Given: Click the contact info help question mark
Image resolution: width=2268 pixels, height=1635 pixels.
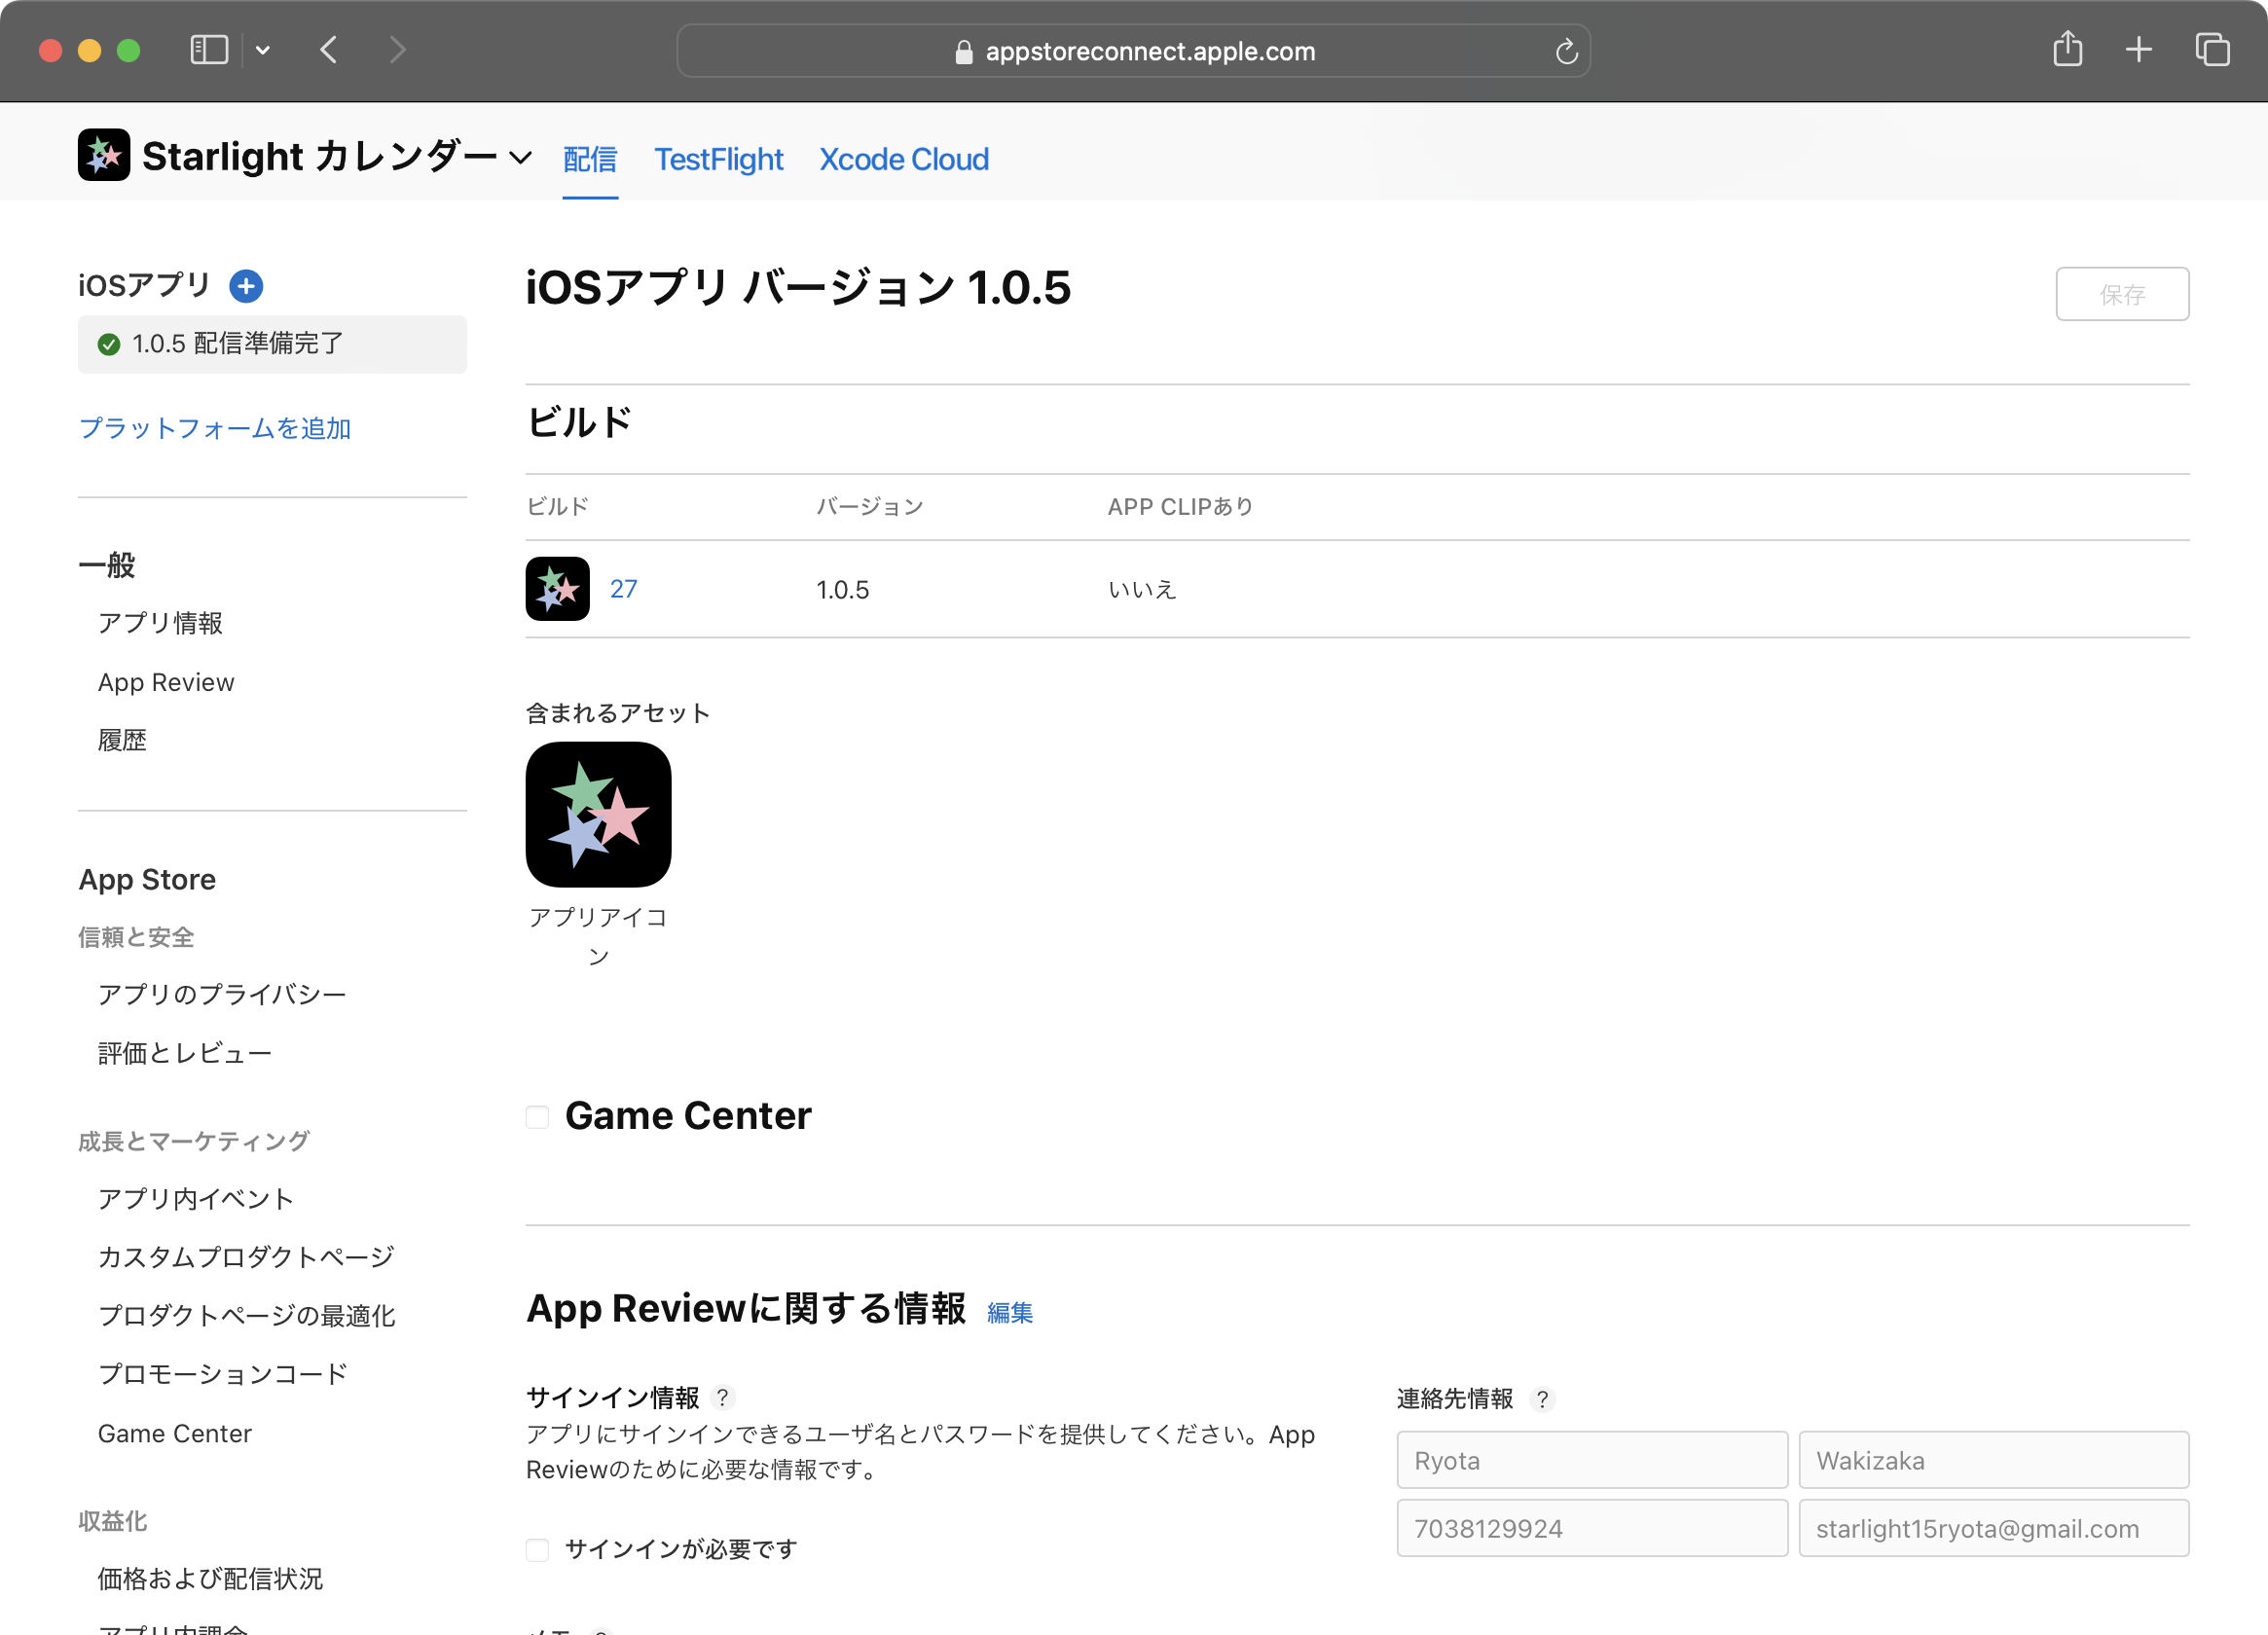Looking at the screenshot, I should pyautogui.click(x=1543, y=1399).
